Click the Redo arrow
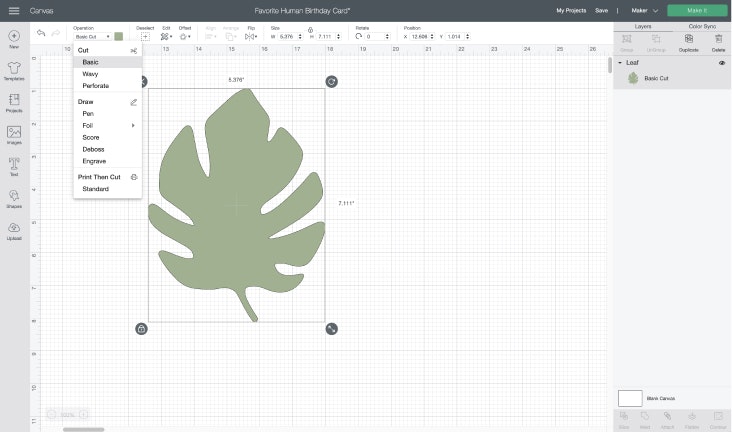Image resolution: width=732 pixels, height=432 pixels. click(56, 33)
